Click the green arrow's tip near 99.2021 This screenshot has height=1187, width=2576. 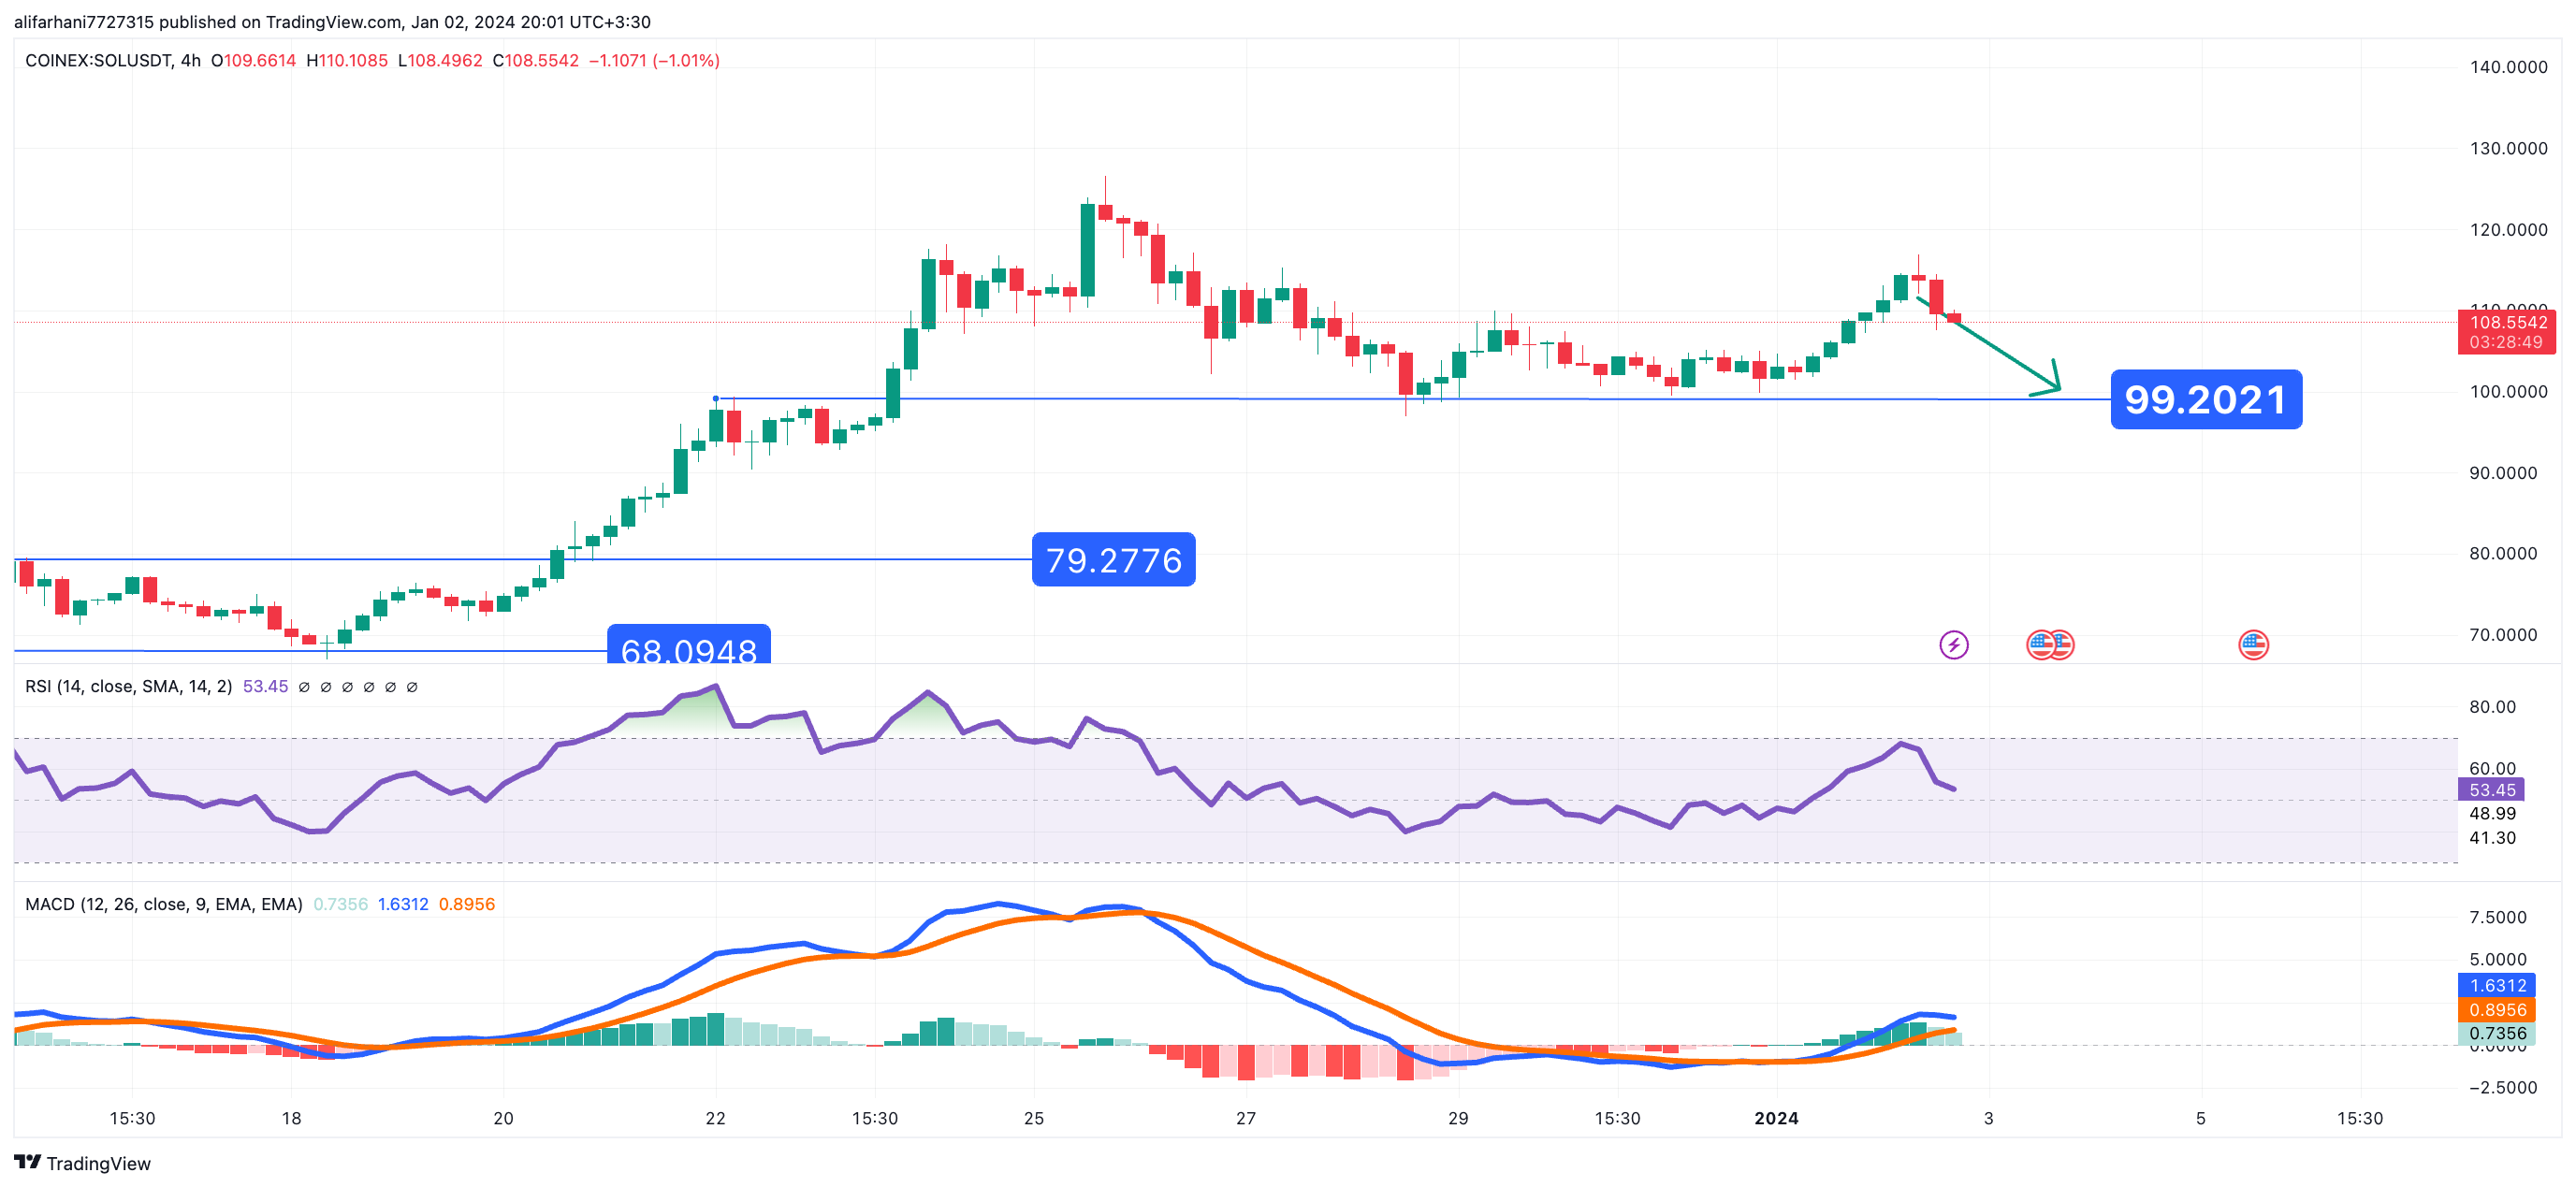pos(2057,387)
